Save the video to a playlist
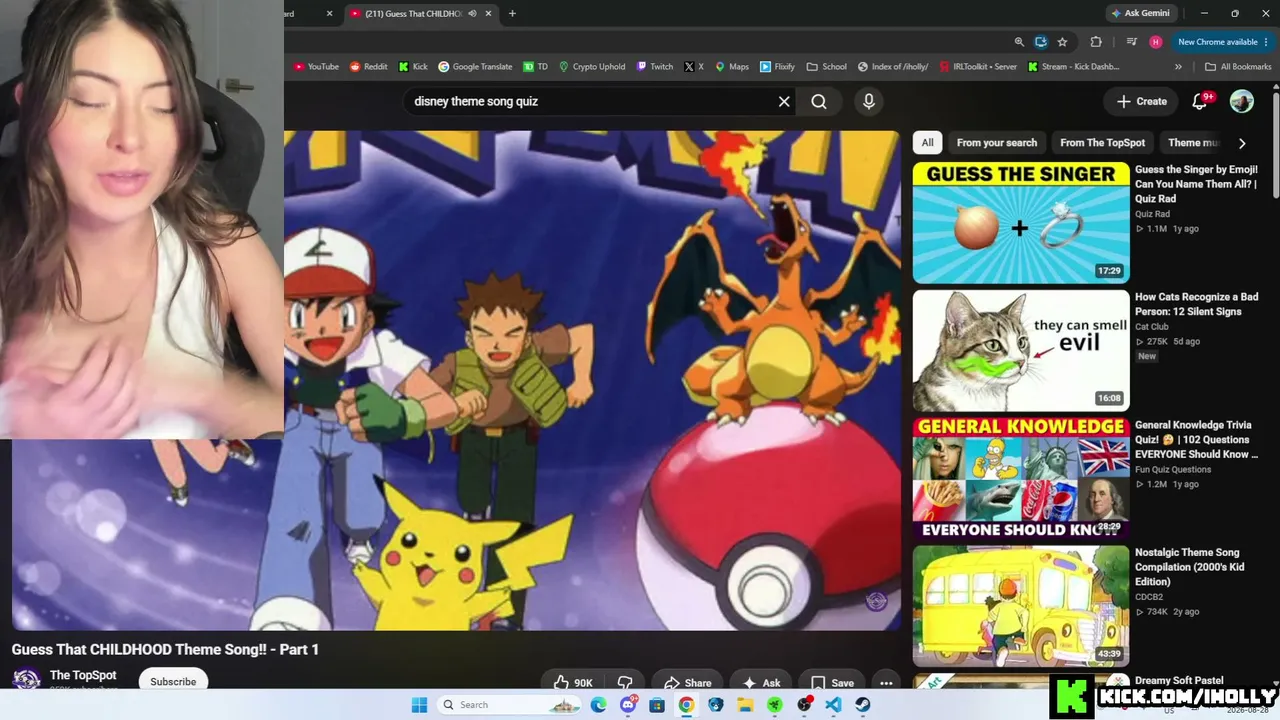 (831, 683)
